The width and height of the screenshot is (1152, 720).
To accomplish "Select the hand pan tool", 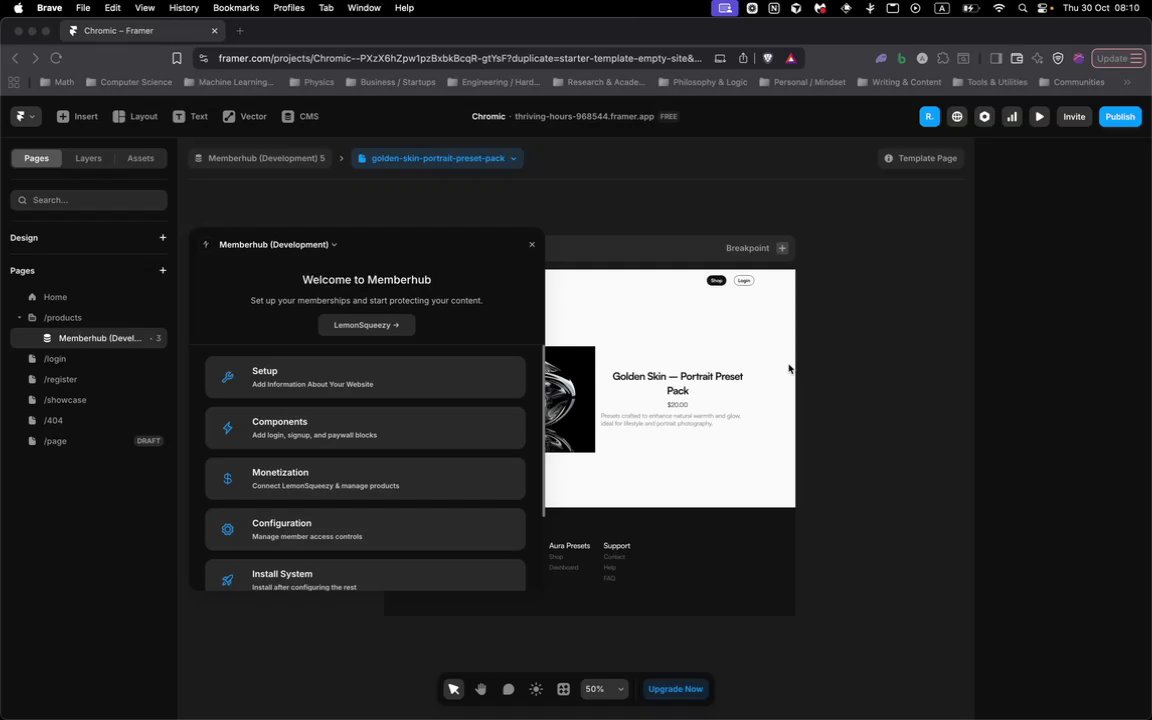I will (480, 689).
